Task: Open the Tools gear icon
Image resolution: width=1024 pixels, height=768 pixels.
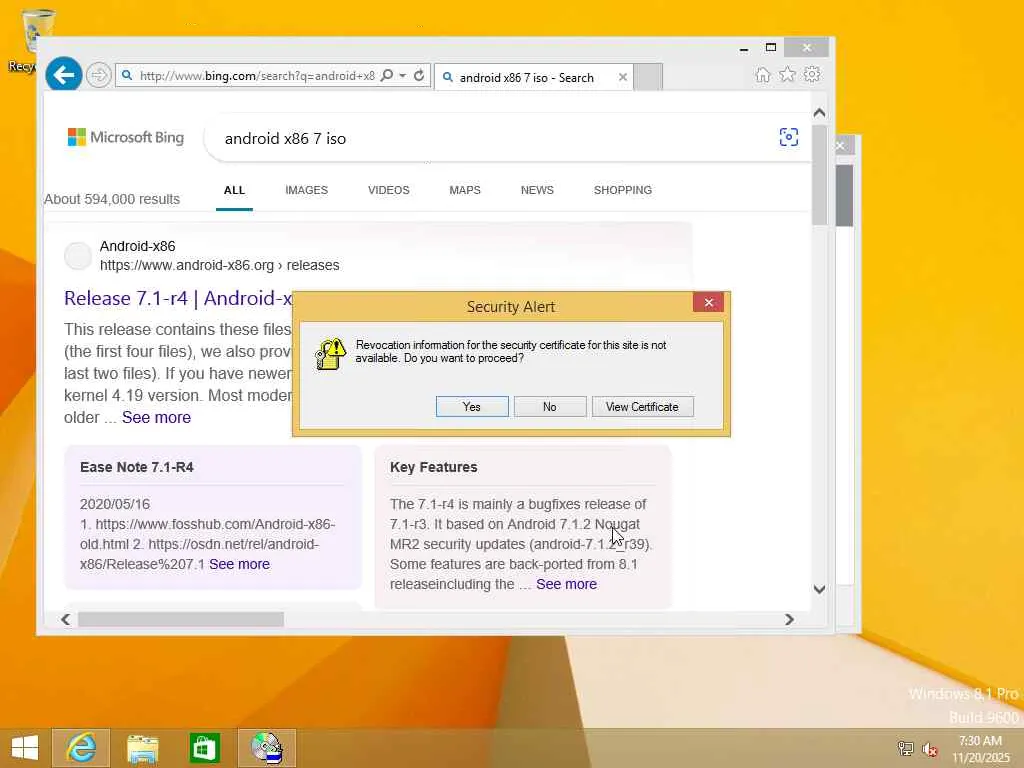Action: click(x=812, y=74)
